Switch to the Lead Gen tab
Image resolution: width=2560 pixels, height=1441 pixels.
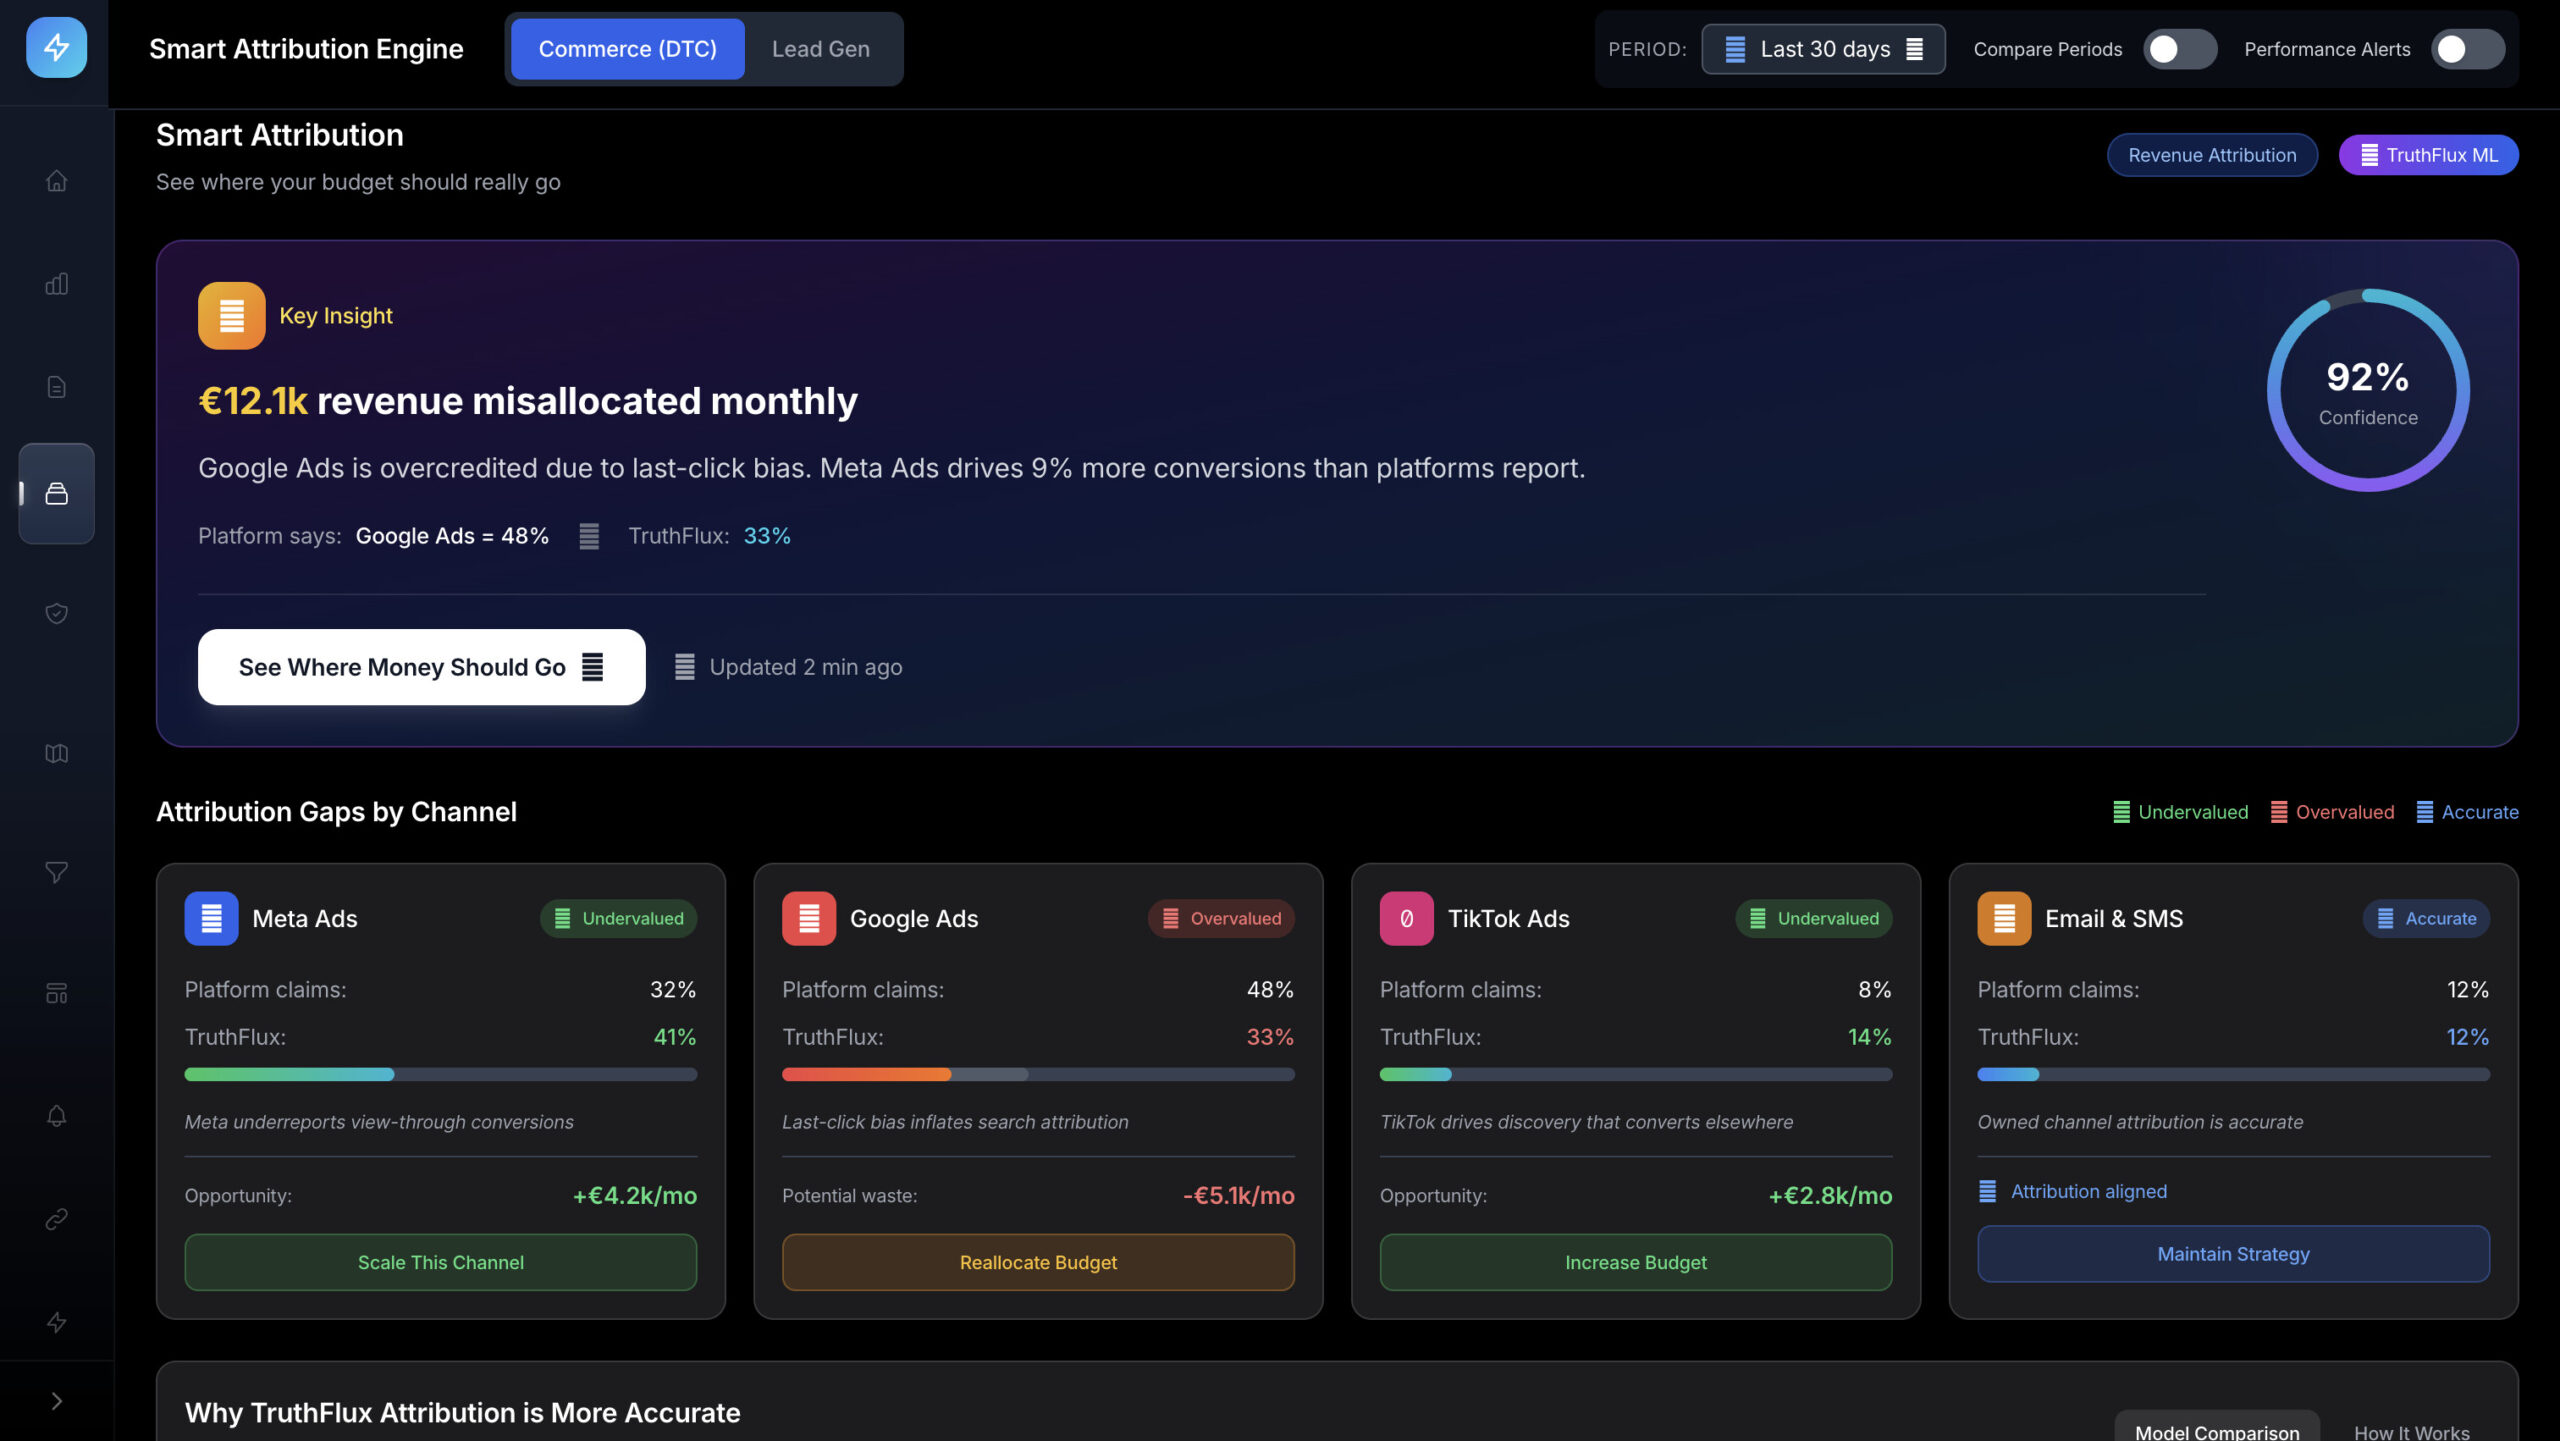point(820,49)
